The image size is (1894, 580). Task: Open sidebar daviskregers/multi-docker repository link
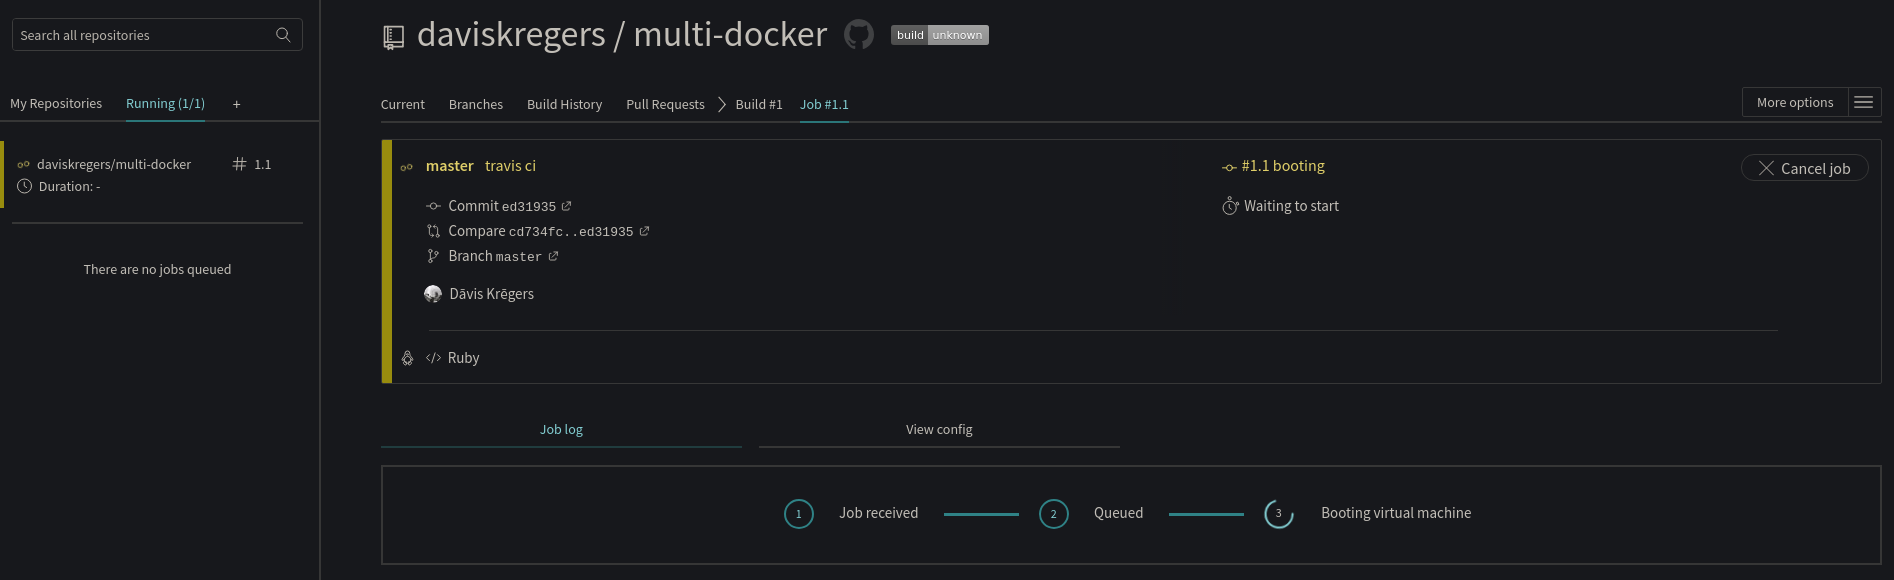pos(114,164)
